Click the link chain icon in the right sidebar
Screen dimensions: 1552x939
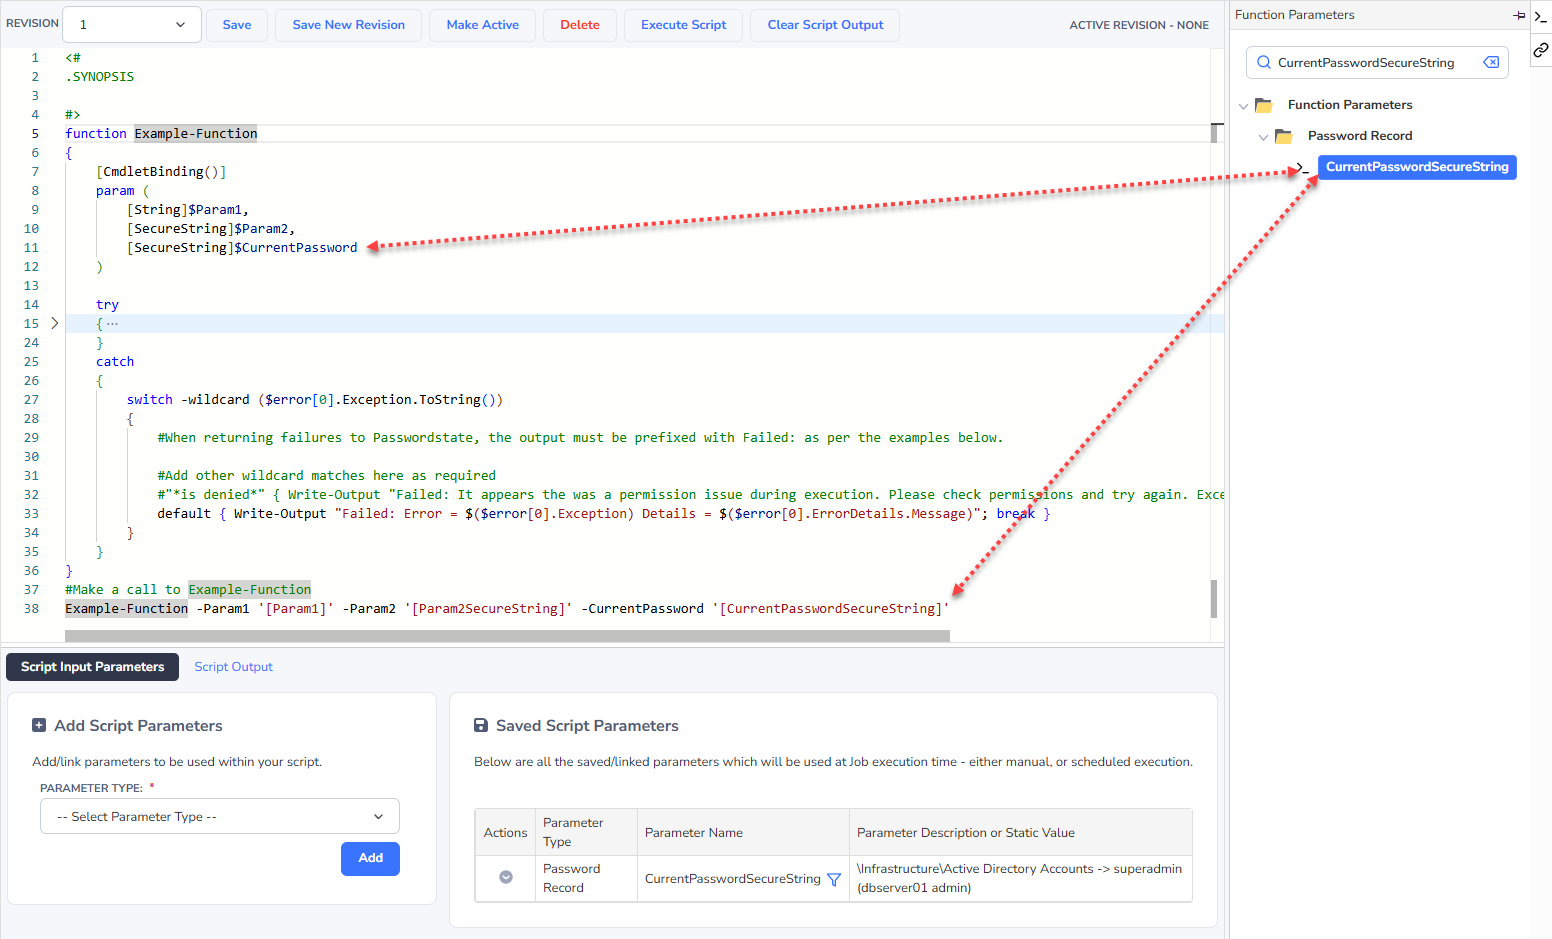[1541, 49]
